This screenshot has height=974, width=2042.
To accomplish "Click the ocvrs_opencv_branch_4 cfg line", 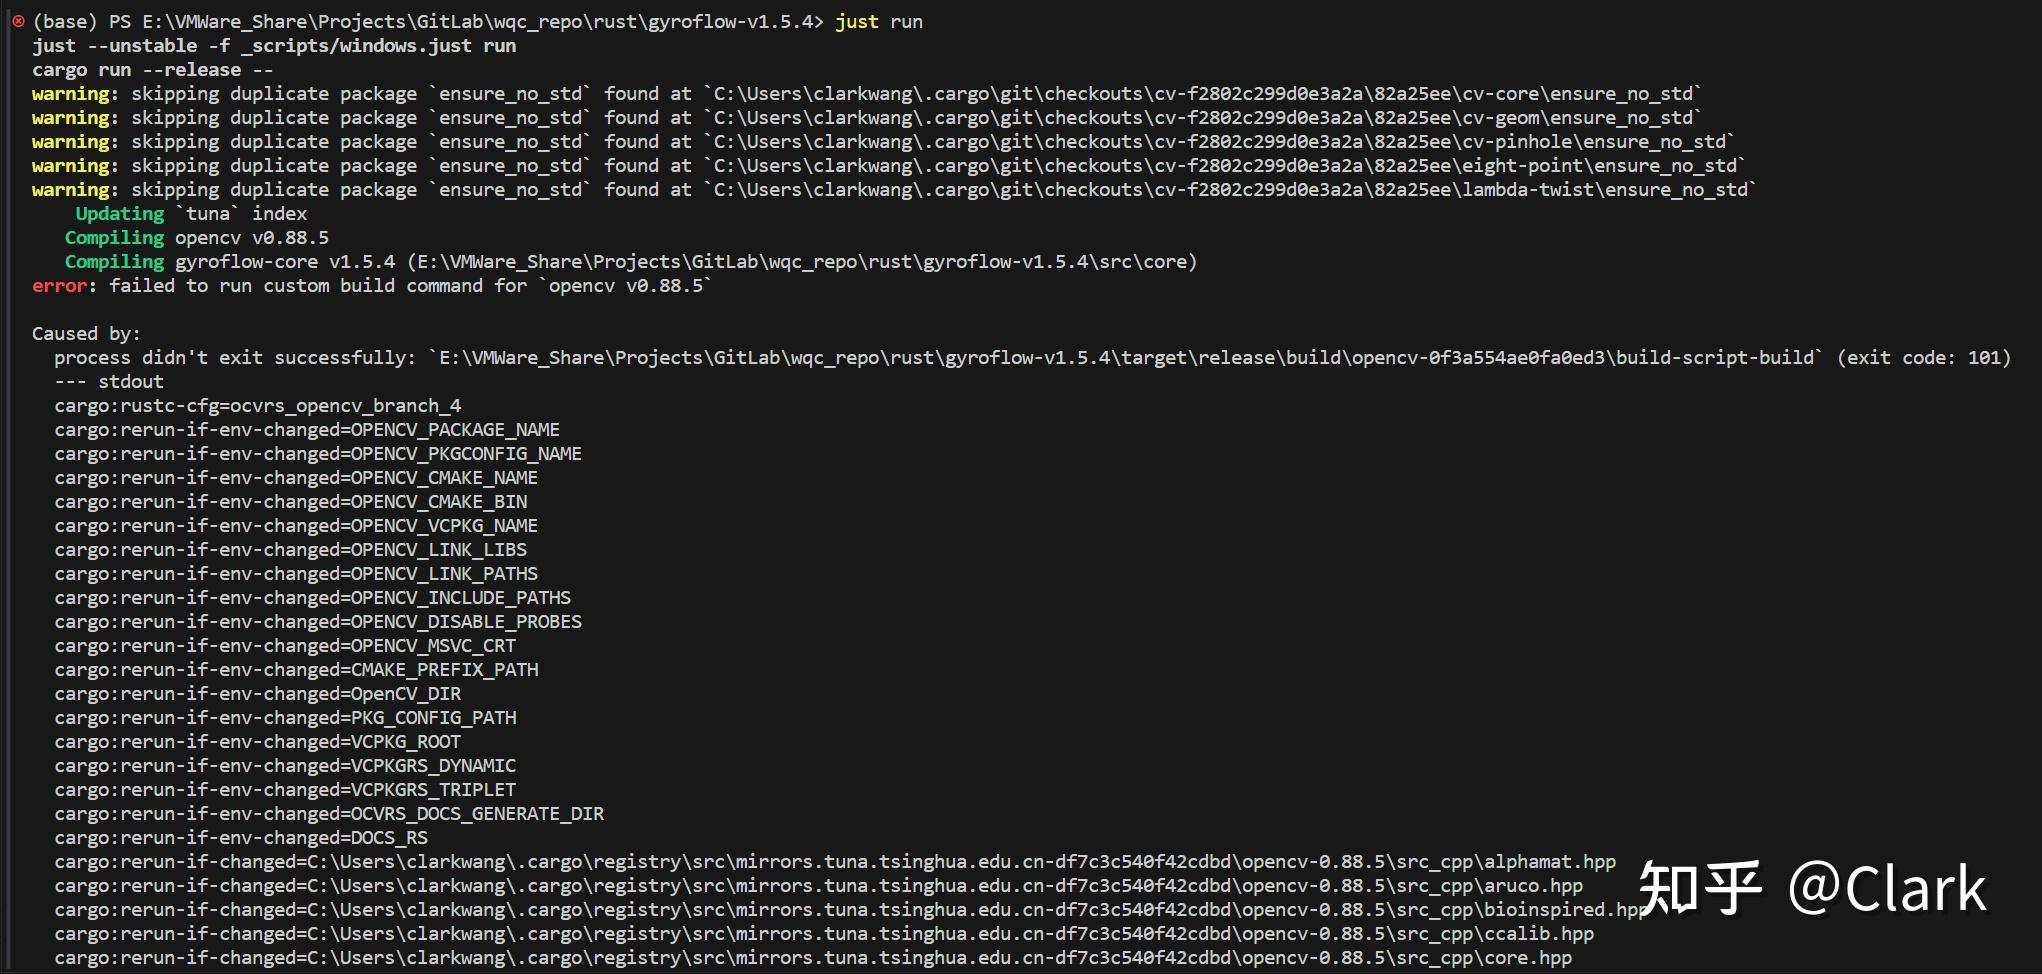I will 258,406.
